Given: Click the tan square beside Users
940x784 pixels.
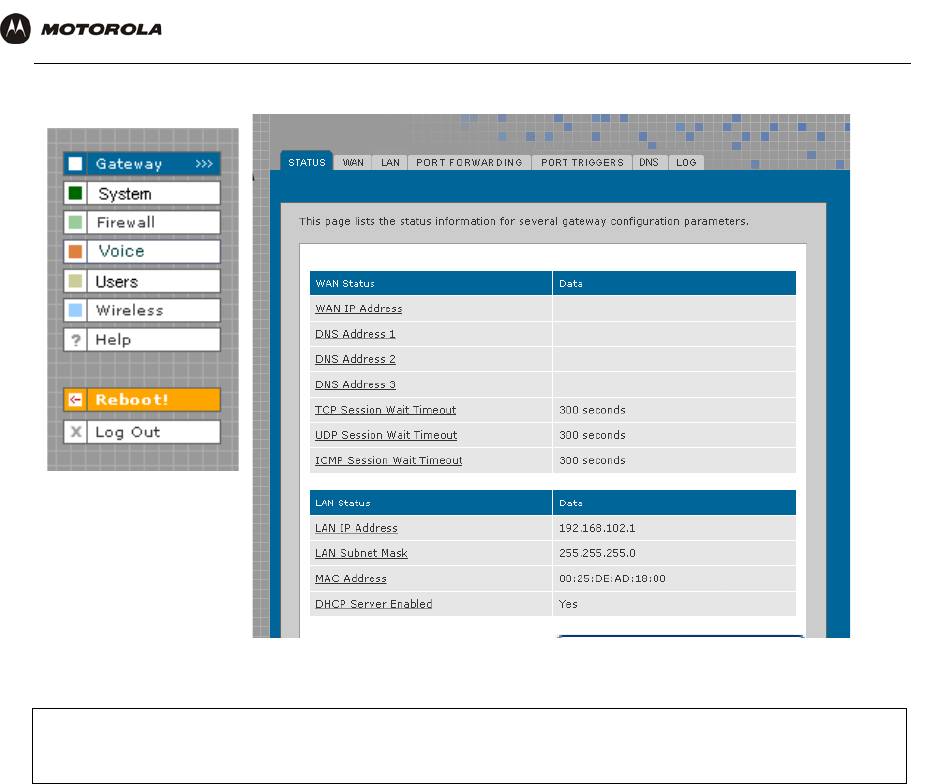Looking at the screenshot, I should tap(75, 281).
